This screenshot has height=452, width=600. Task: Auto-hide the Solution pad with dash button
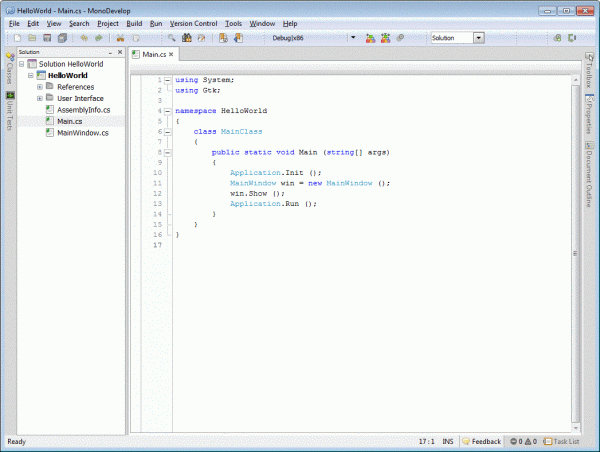[110, 52]
